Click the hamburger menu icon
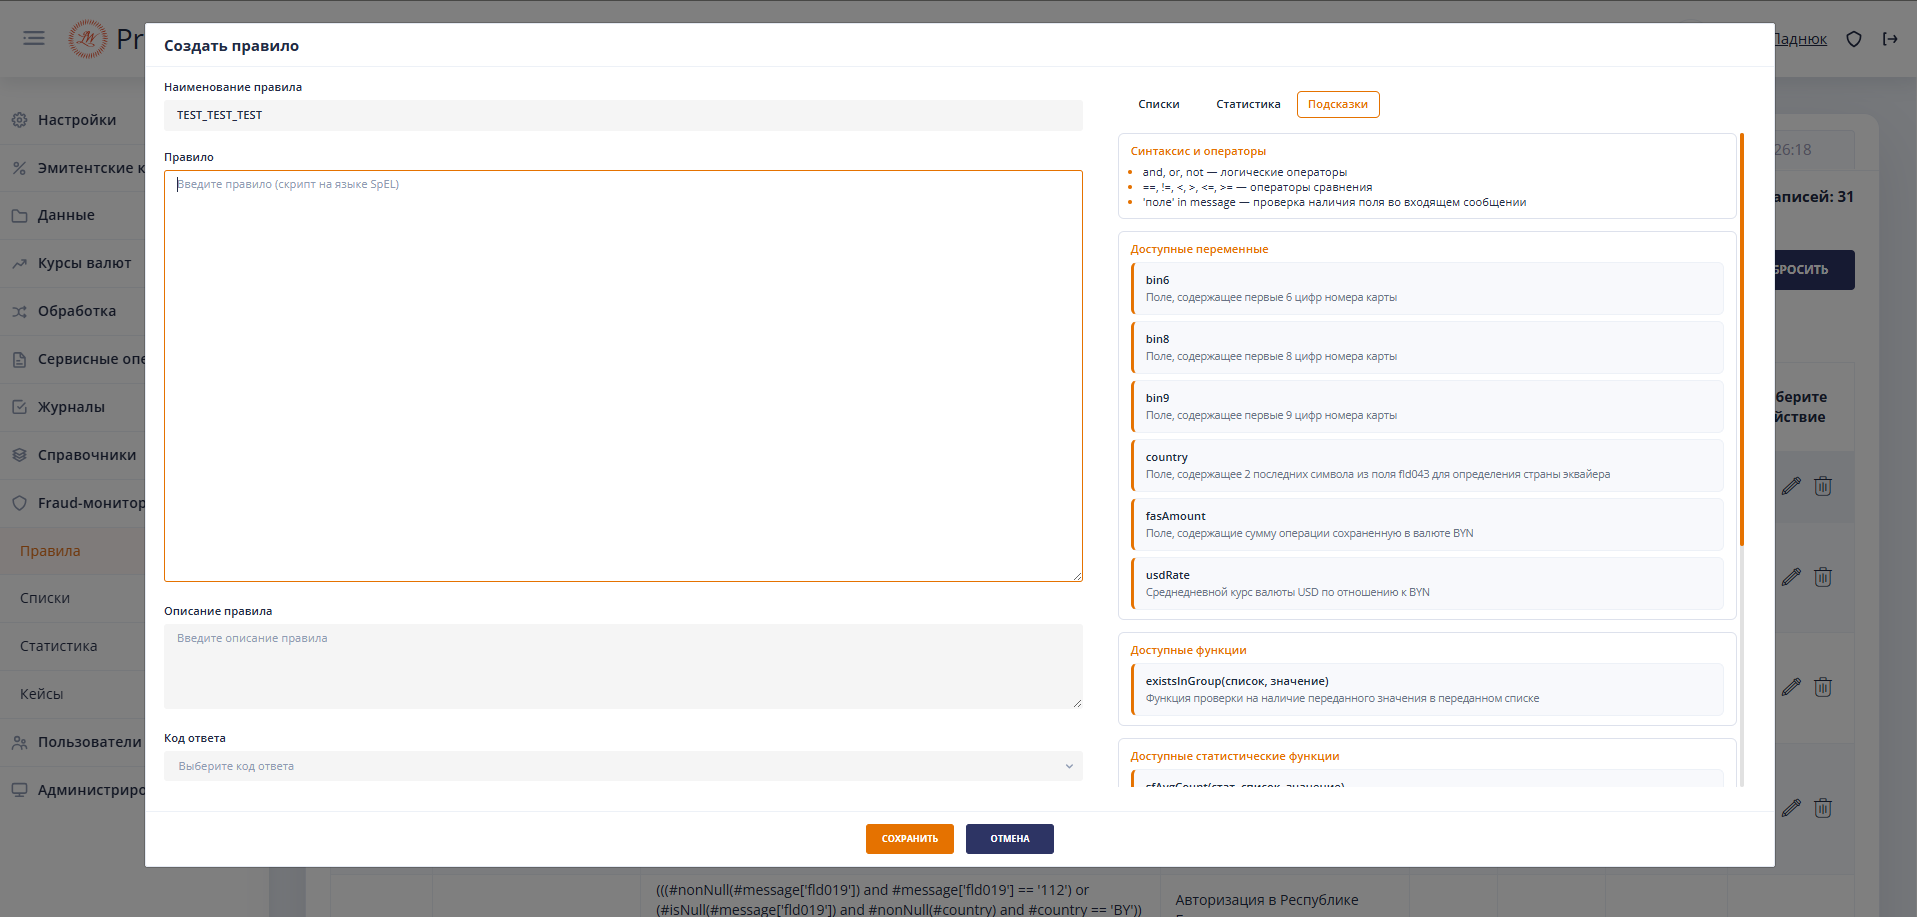 (x=34, y=38)
